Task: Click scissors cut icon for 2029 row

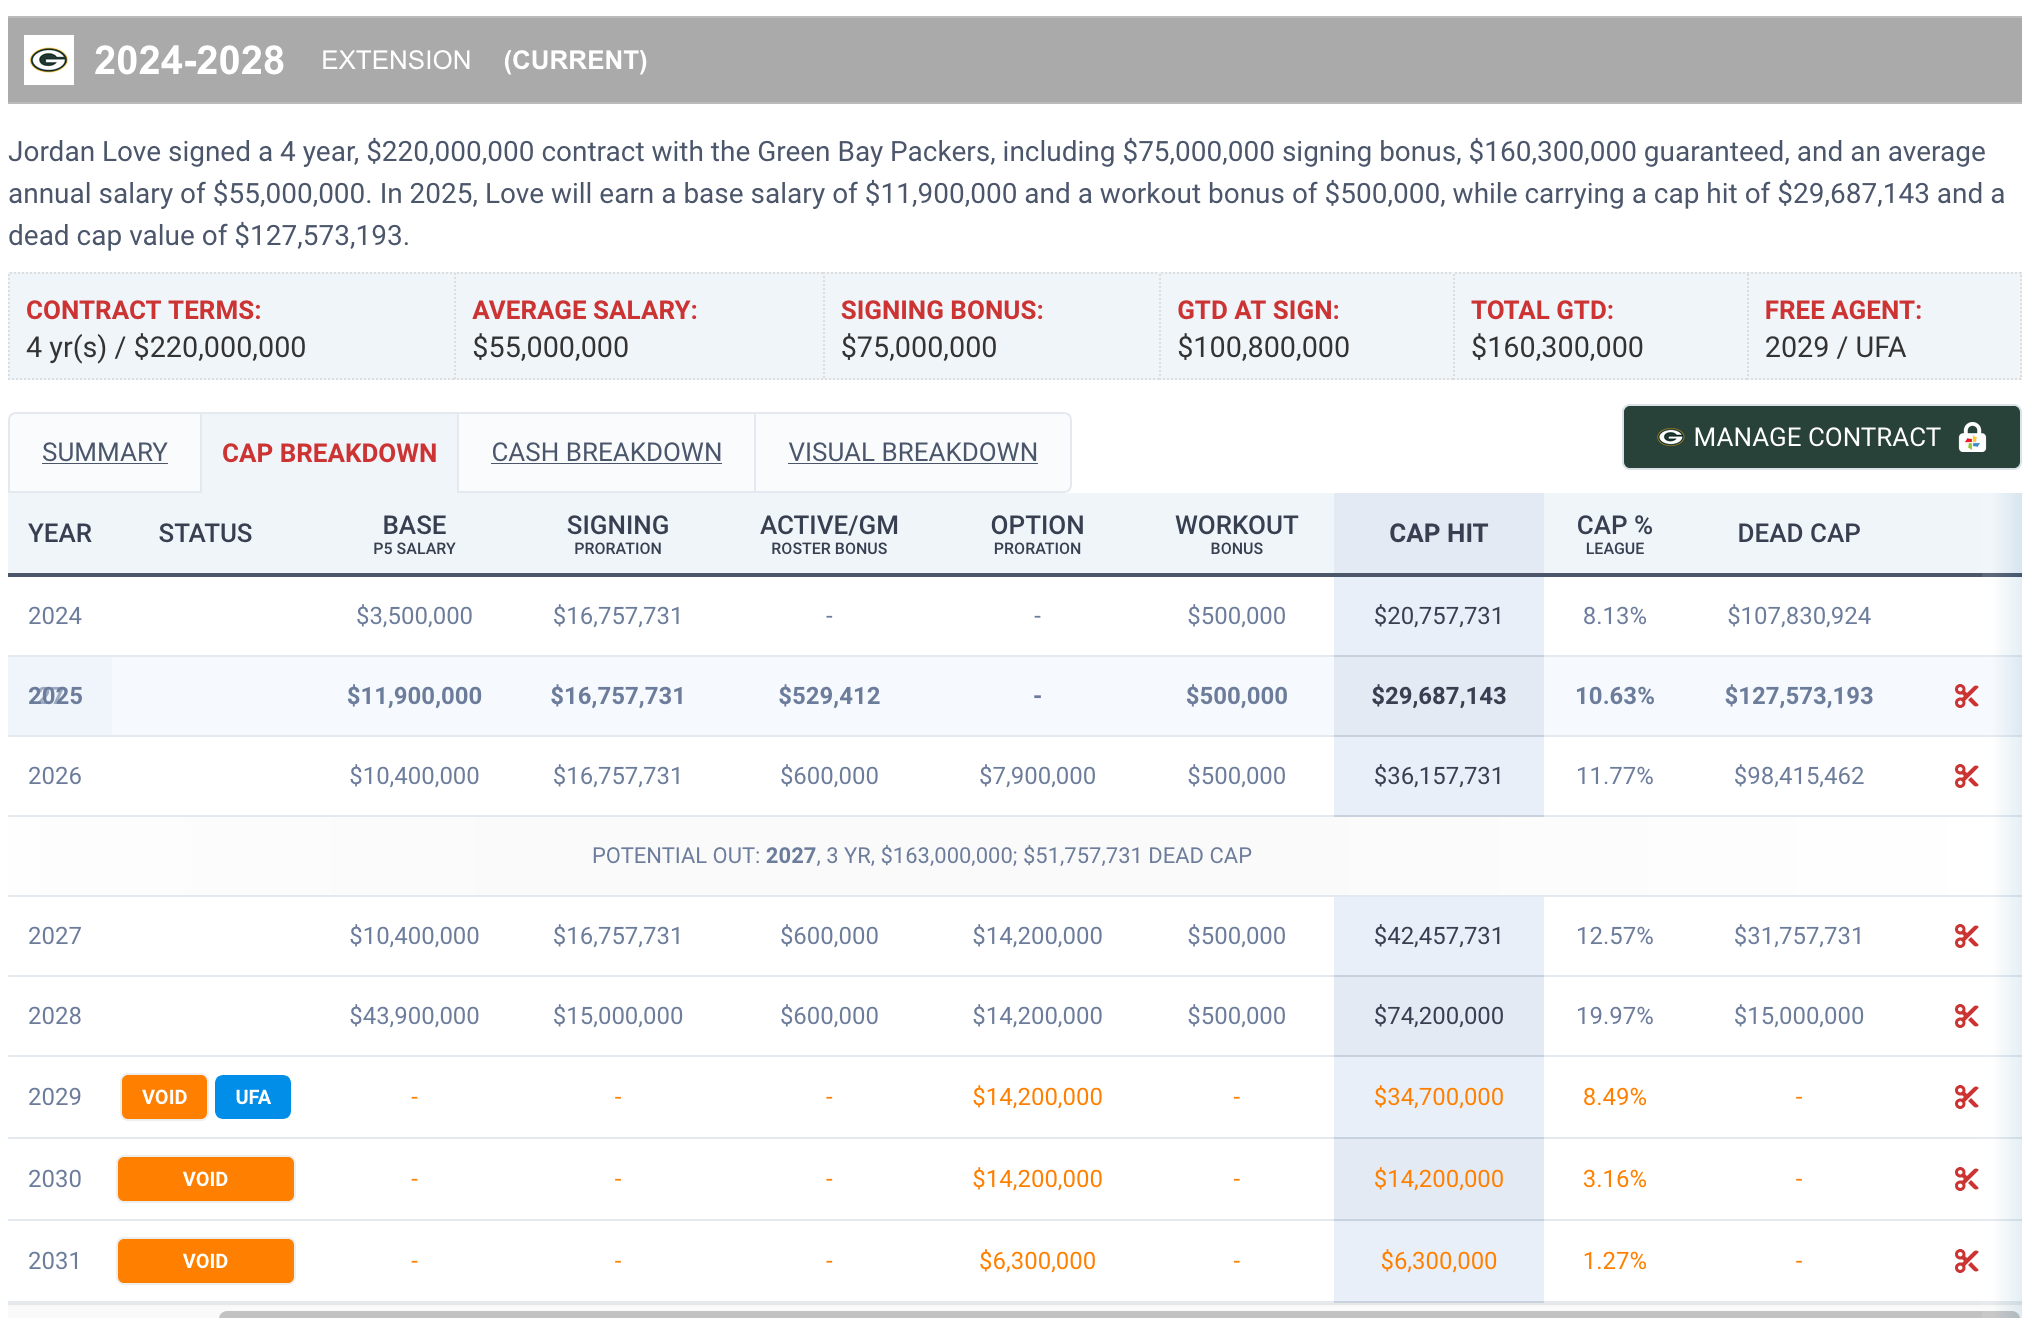Action: click(x=1966, y=1097)
